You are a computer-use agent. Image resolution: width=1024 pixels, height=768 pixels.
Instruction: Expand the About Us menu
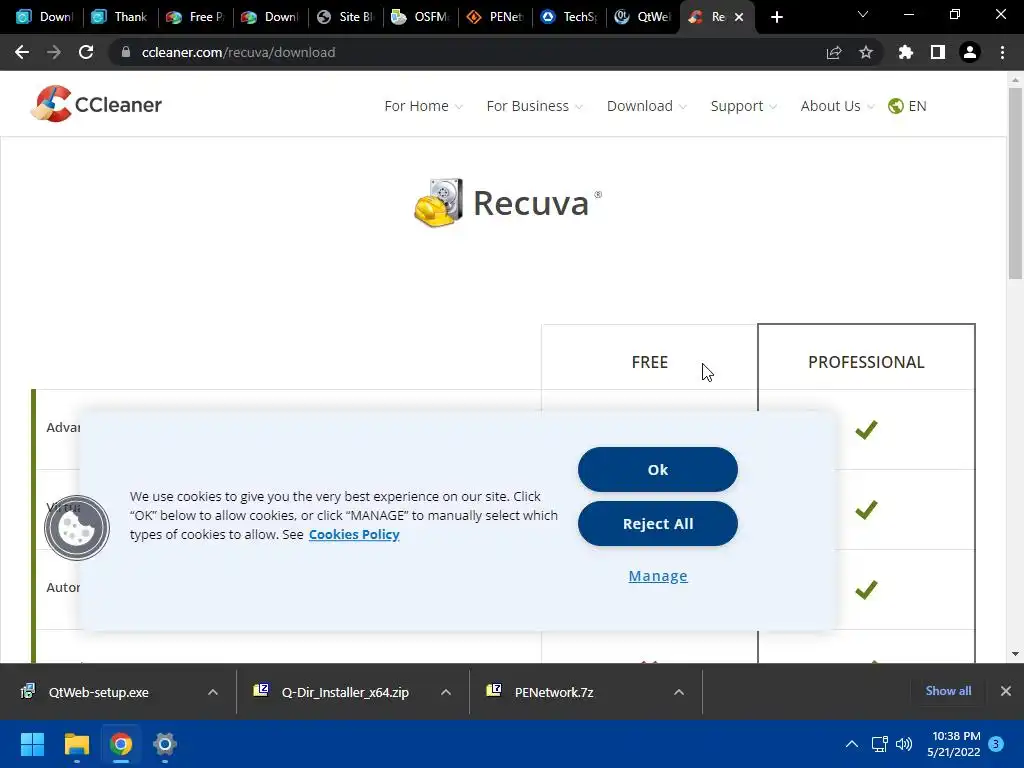pos(837,106)
